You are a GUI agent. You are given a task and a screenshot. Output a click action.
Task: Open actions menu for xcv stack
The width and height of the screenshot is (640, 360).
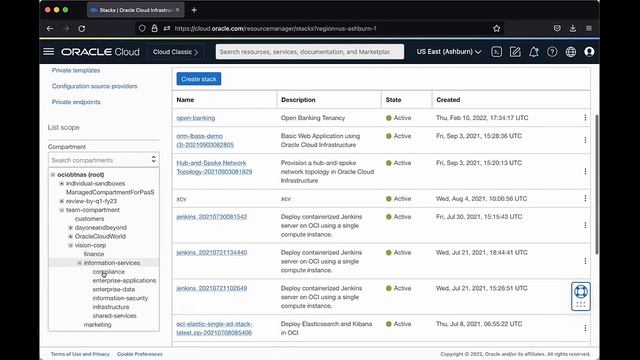[x=585, y=198]
